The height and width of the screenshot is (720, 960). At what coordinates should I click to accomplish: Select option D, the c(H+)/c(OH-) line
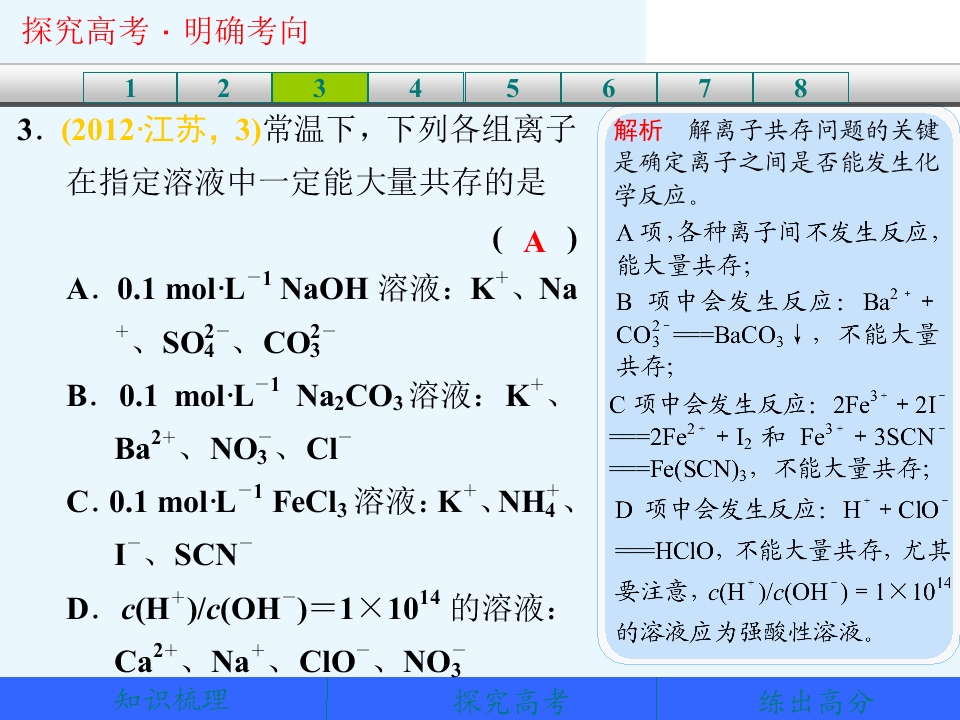311,608
